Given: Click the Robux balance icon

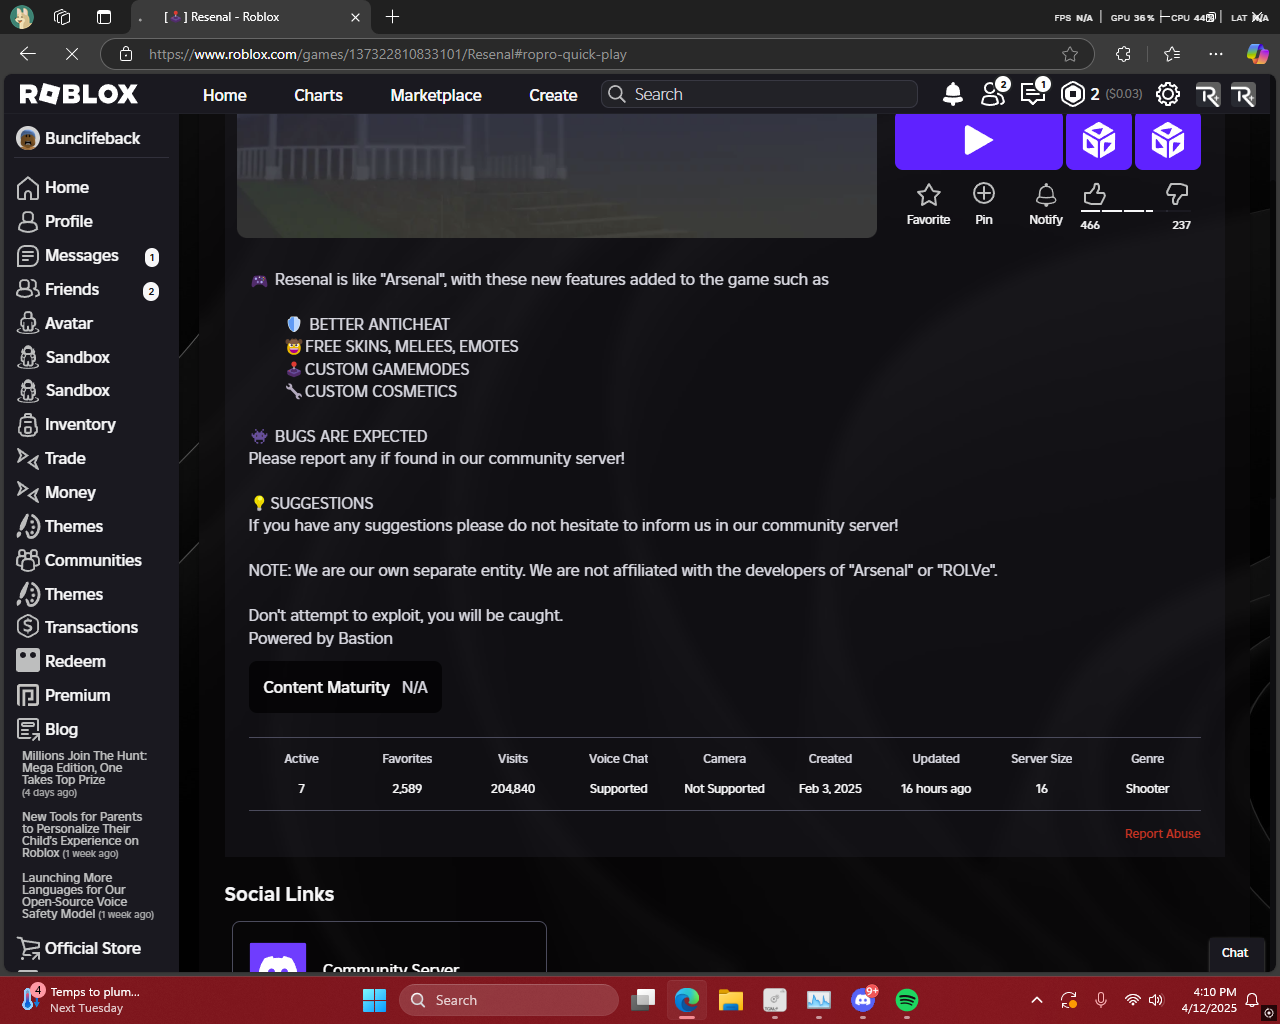Looking at the screenshot, I should [x=1073, y=94].
